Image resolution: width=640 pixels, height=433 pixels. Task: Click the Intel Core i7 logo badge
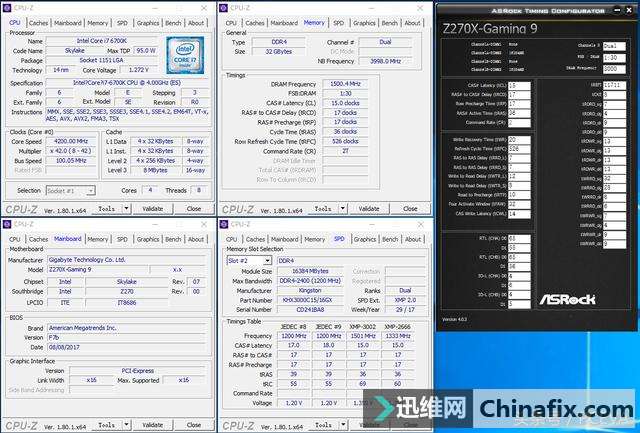tap(185, 55)
